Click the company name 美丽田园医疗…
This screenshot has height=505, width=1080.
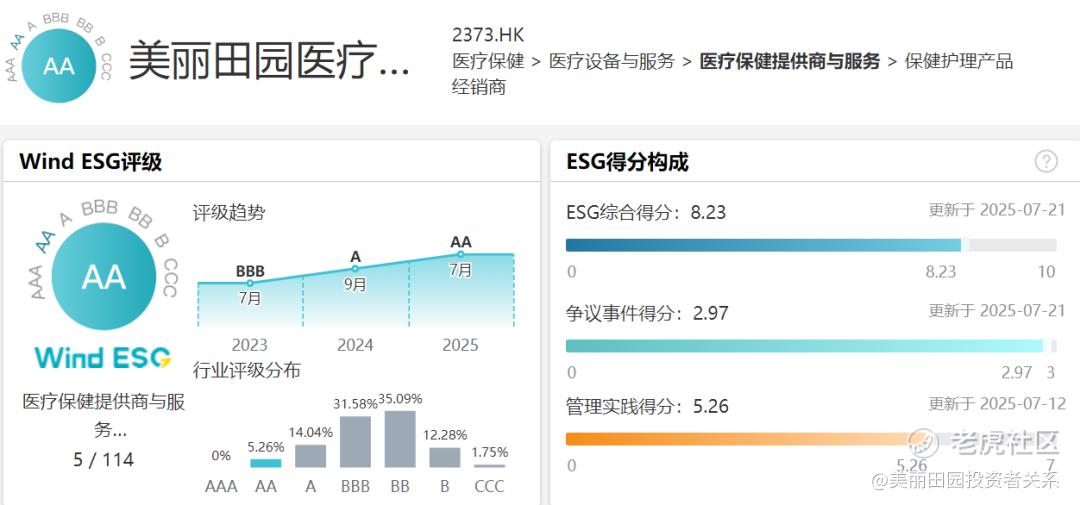pos(269,61)
